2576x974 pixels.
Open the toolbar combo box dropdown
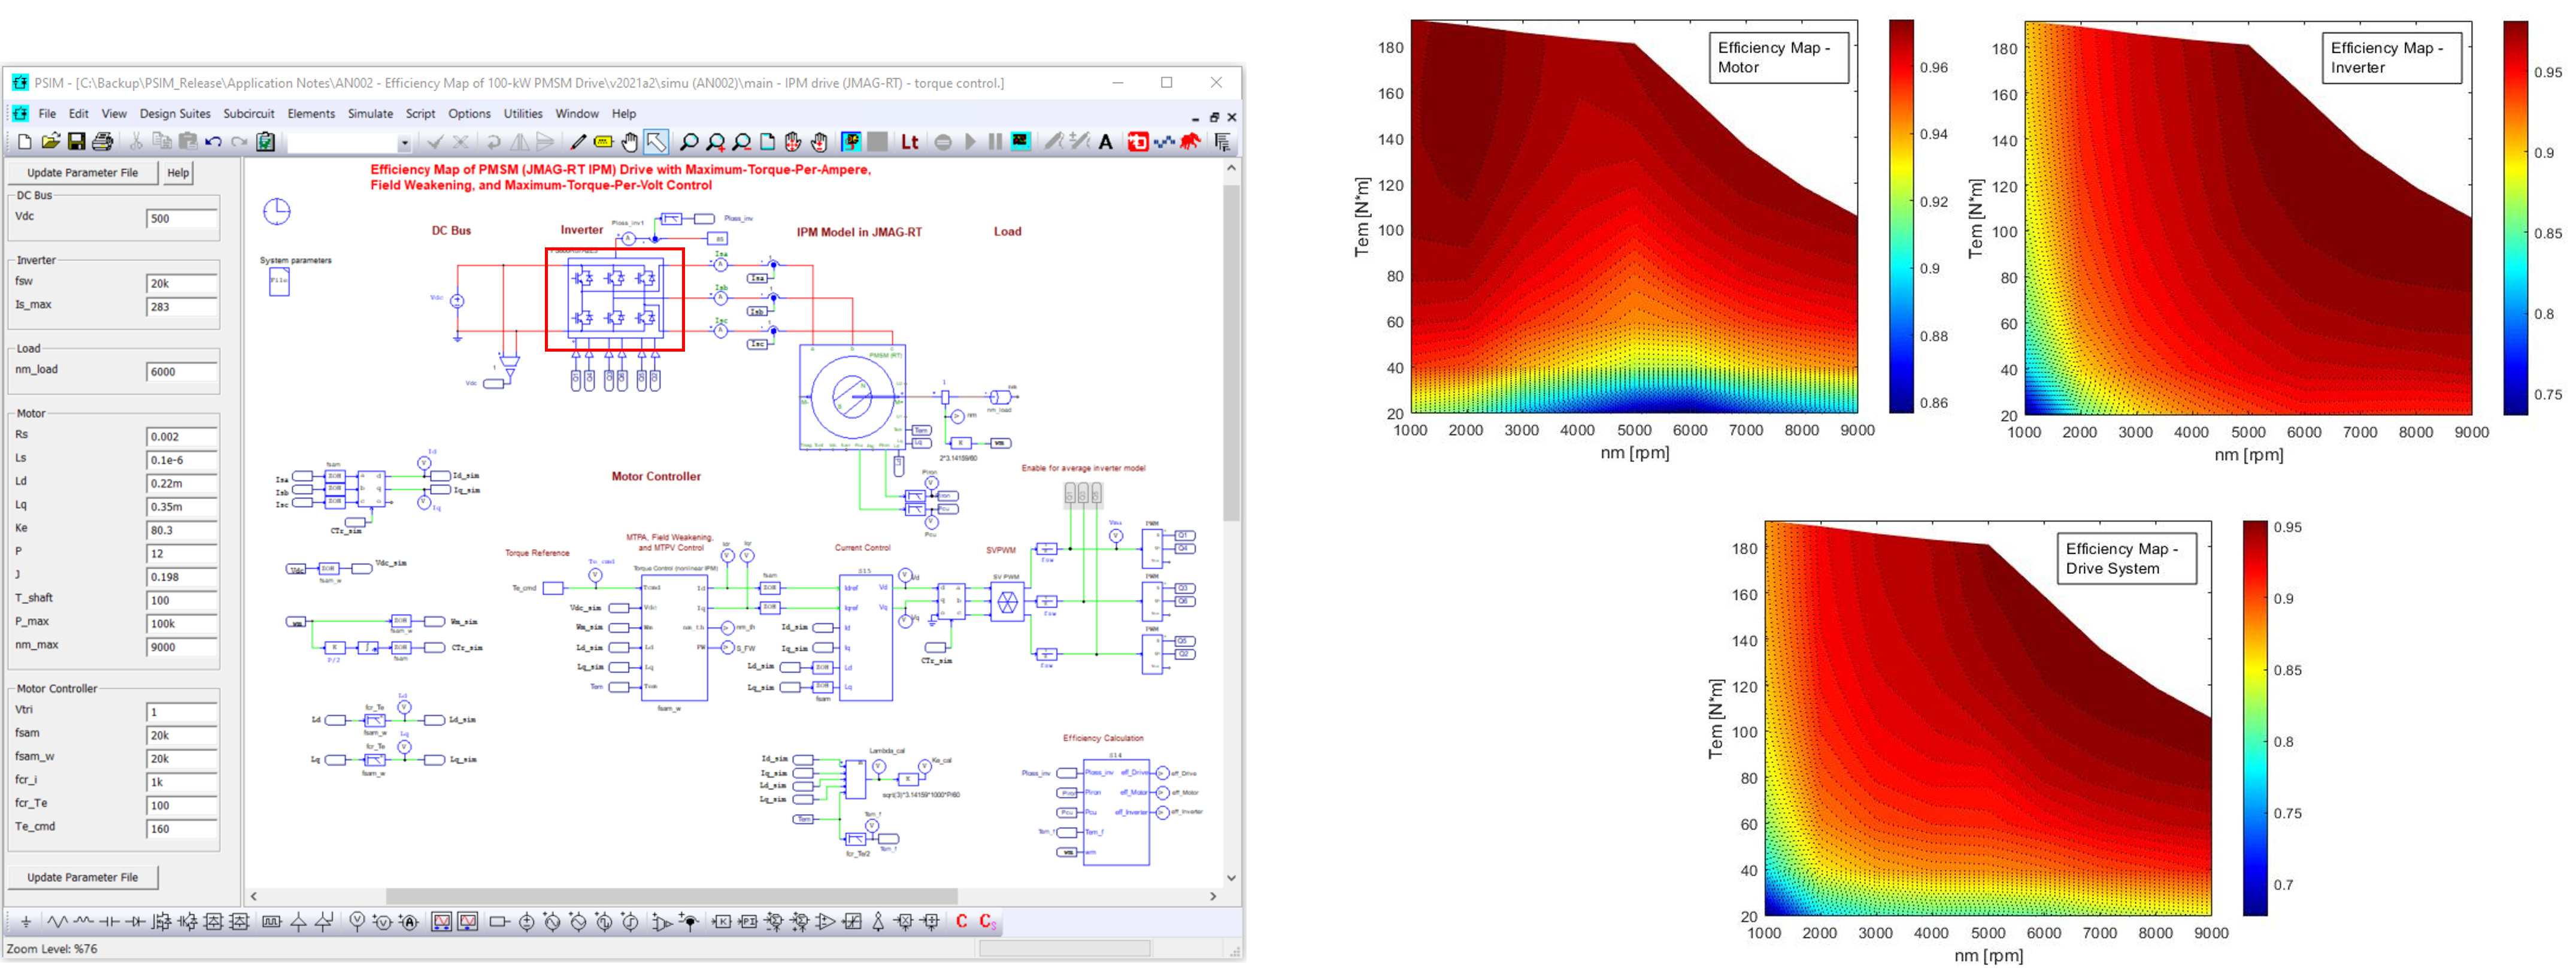[404, 143]
